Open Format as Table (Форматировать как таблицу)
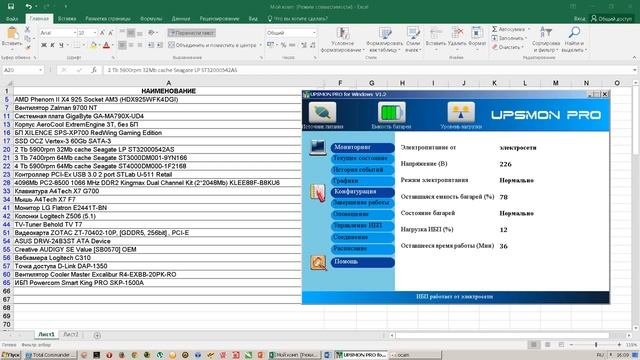Image resolution: width=640 pixels, height=360 pixels. point(384,39)
